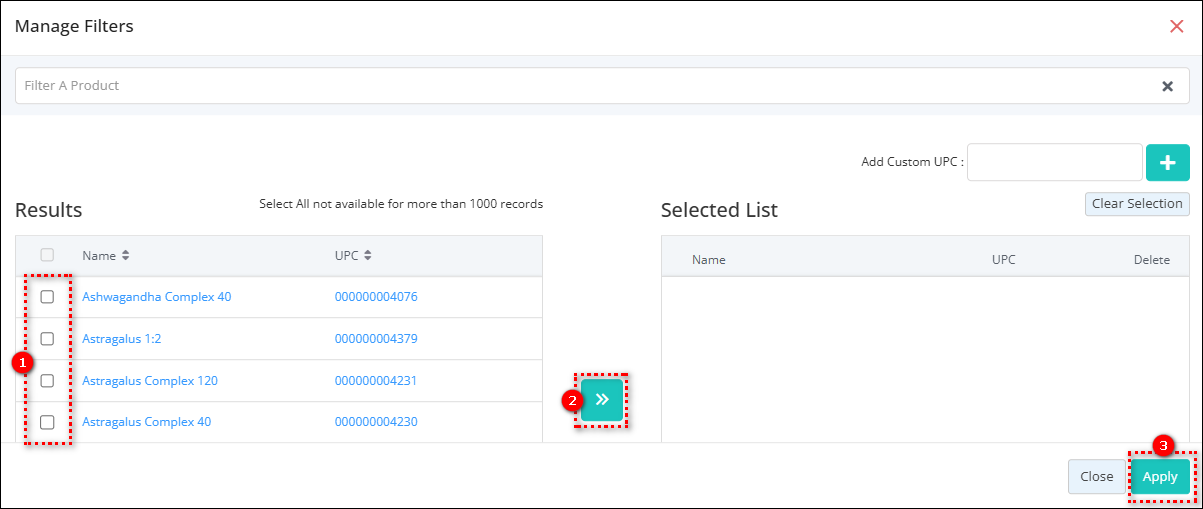Focus the Add Custom UPC text box
Viewport: 1203px width, 509px height.
coord(1054,162)
